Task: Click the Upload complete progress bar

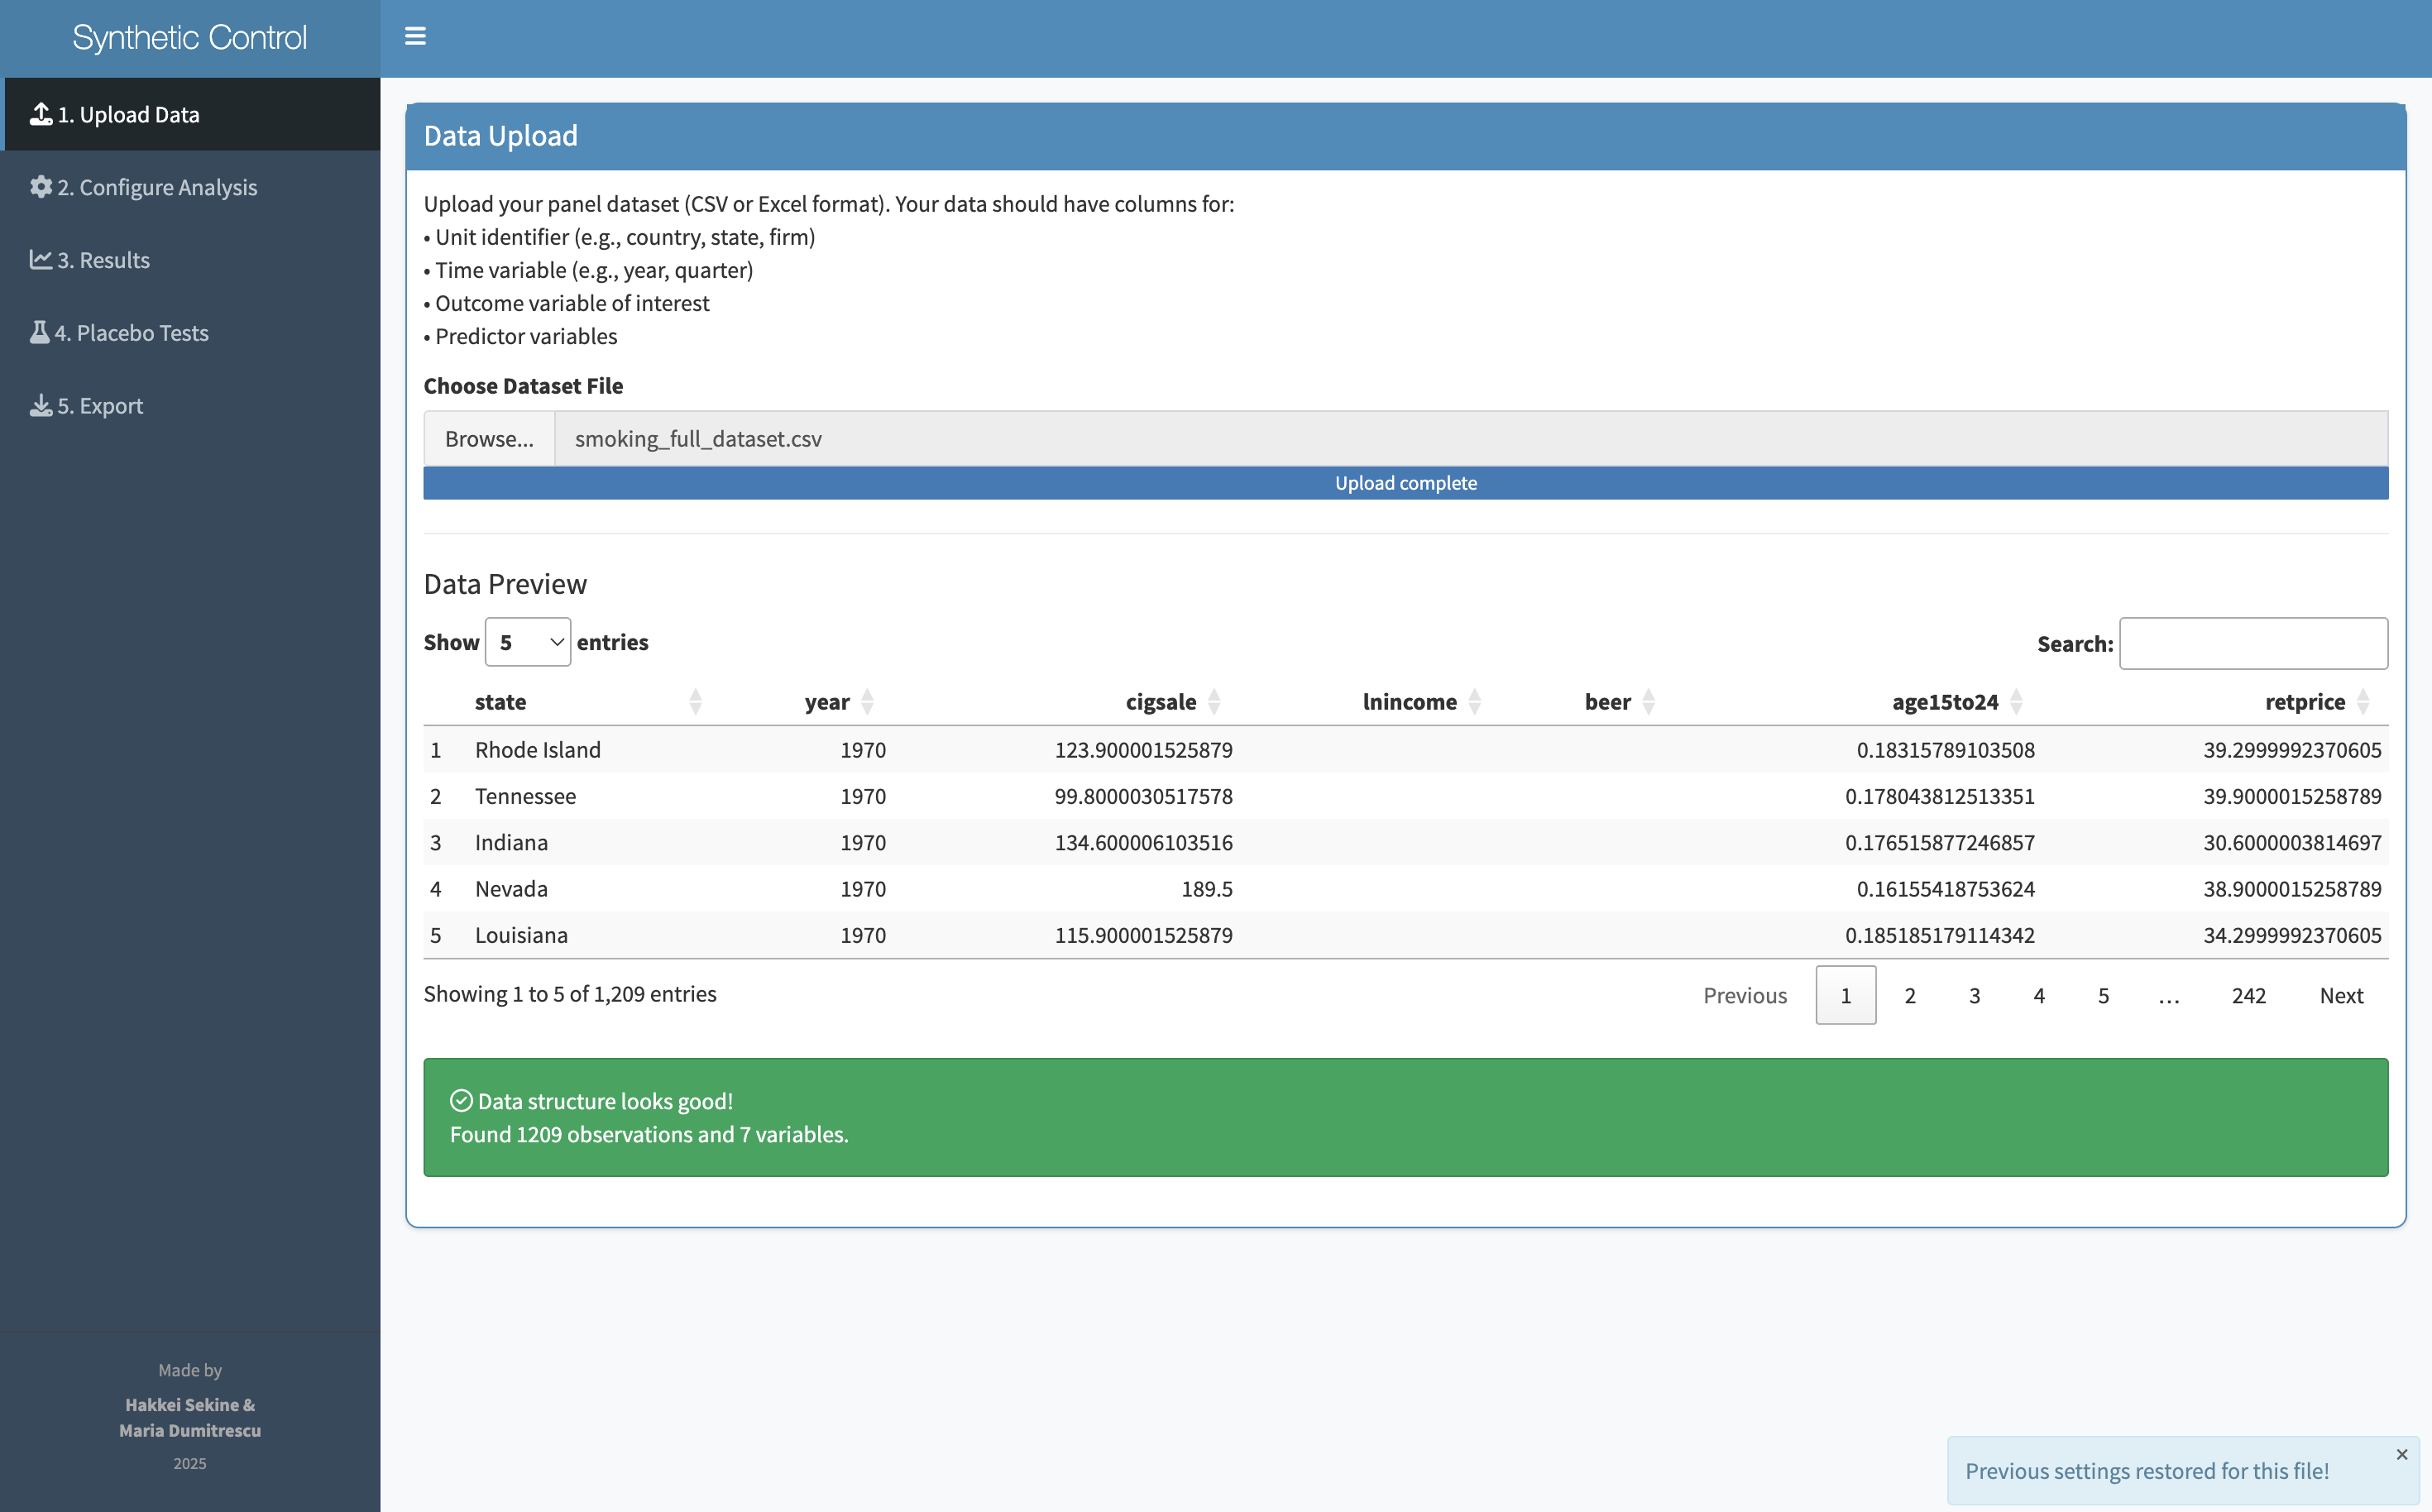Action: click(x=1405, y=482)
